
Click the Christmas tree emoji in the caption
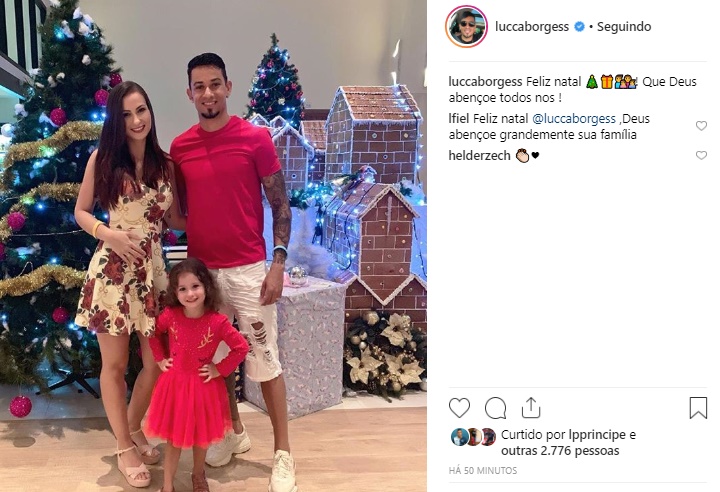click(592, 82)
